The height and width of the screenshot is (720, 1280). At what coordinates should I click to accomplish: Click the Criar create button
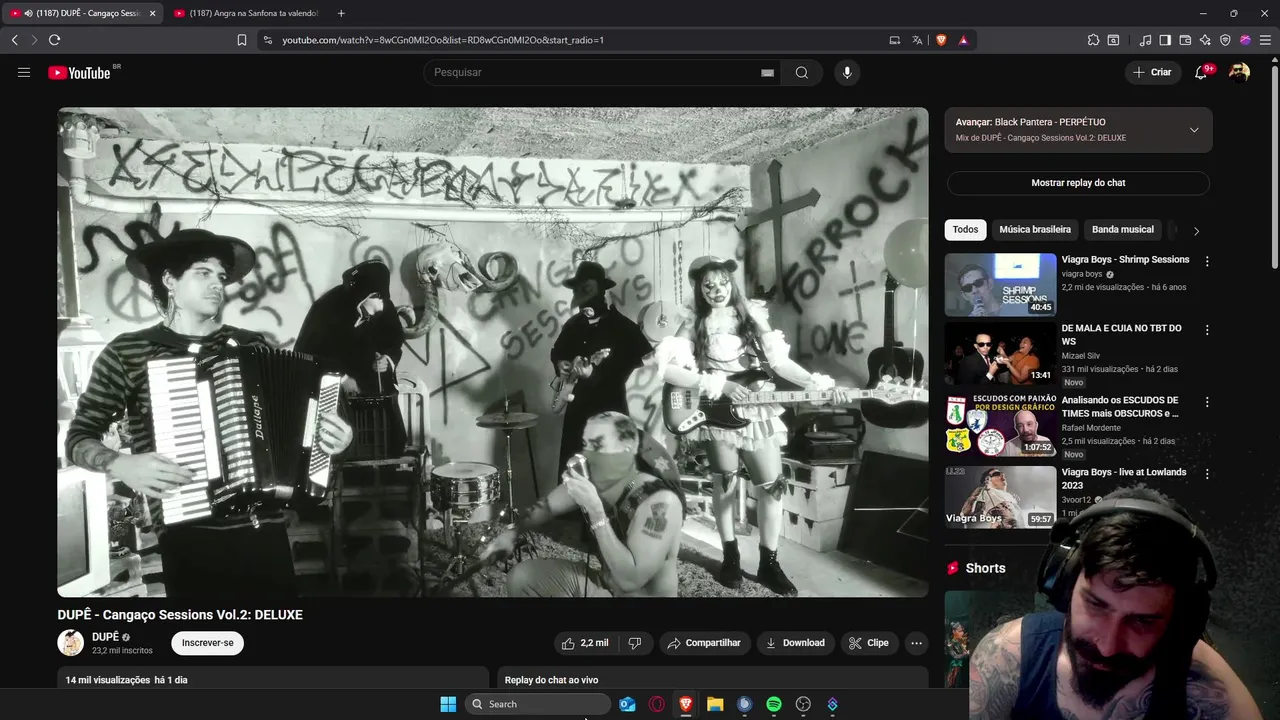(x=1152, y=72)
